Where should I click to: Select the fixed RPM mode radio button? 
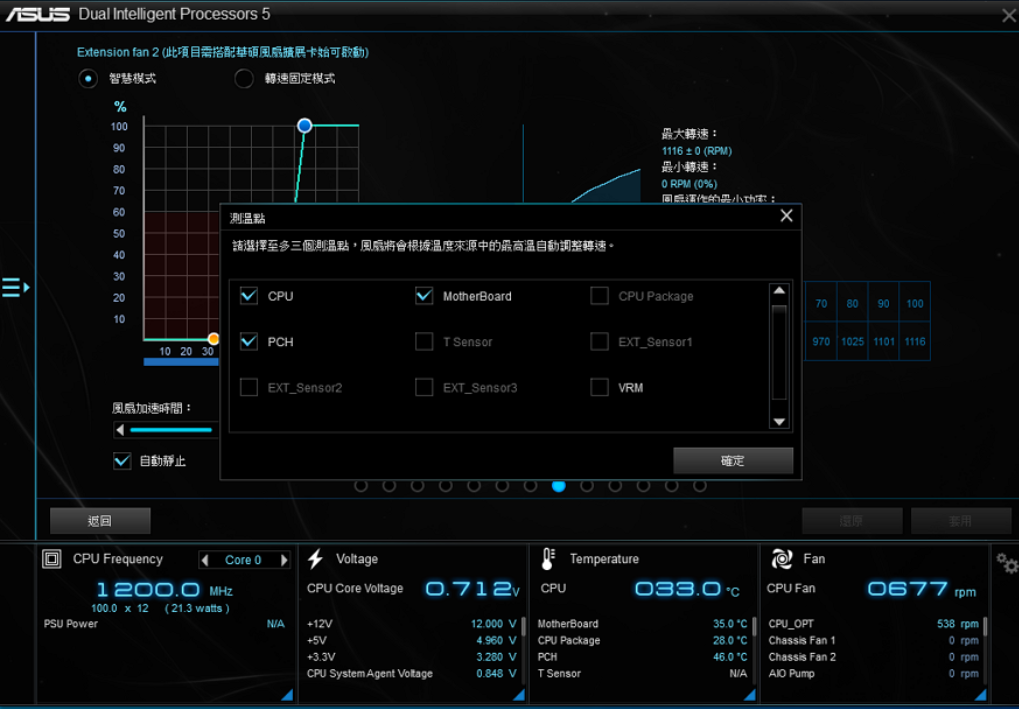coord(244,79)
